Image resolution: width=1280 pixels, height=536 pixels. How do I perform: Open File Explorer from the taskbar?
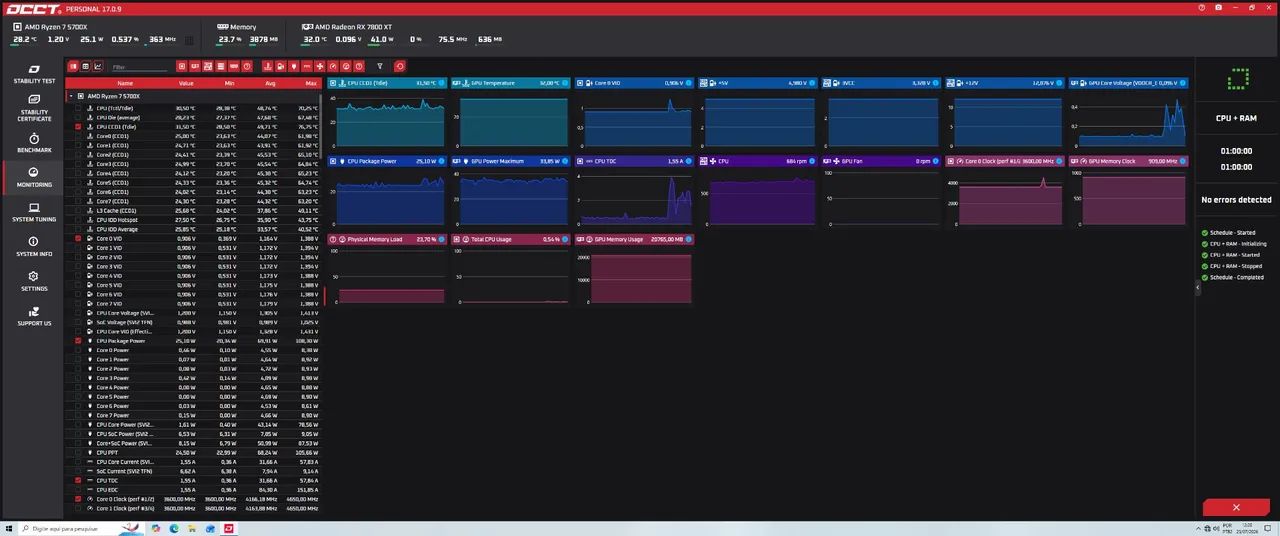click(192, 529)
